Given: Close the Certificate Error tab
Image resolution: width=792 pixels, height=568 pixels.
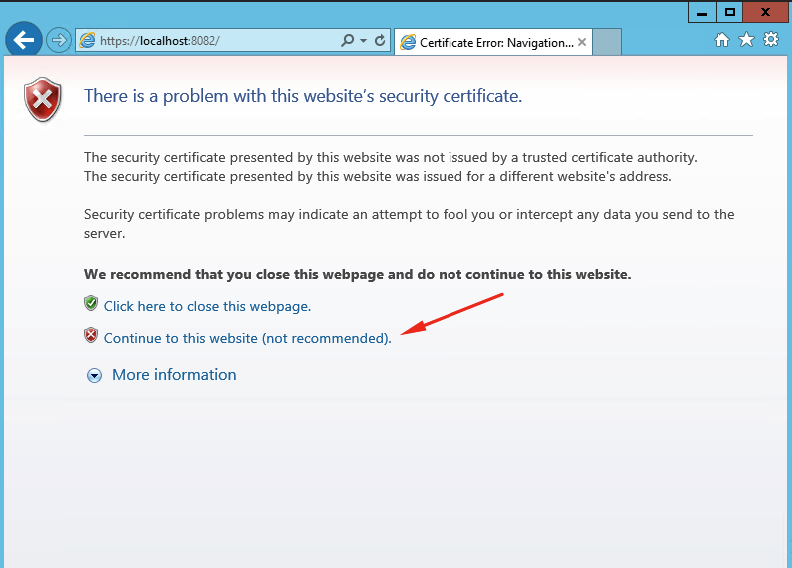Looking at the screenshot, I should pyautogui.click(x=582, y=42).
